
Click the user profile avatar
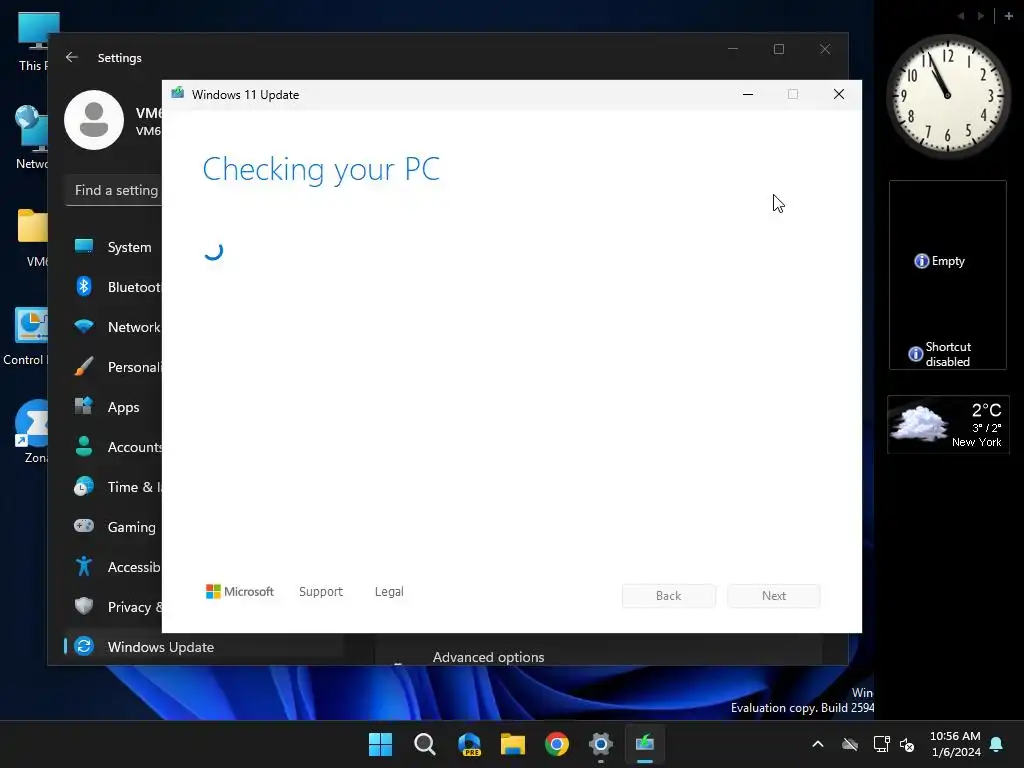tap(94, 120)
